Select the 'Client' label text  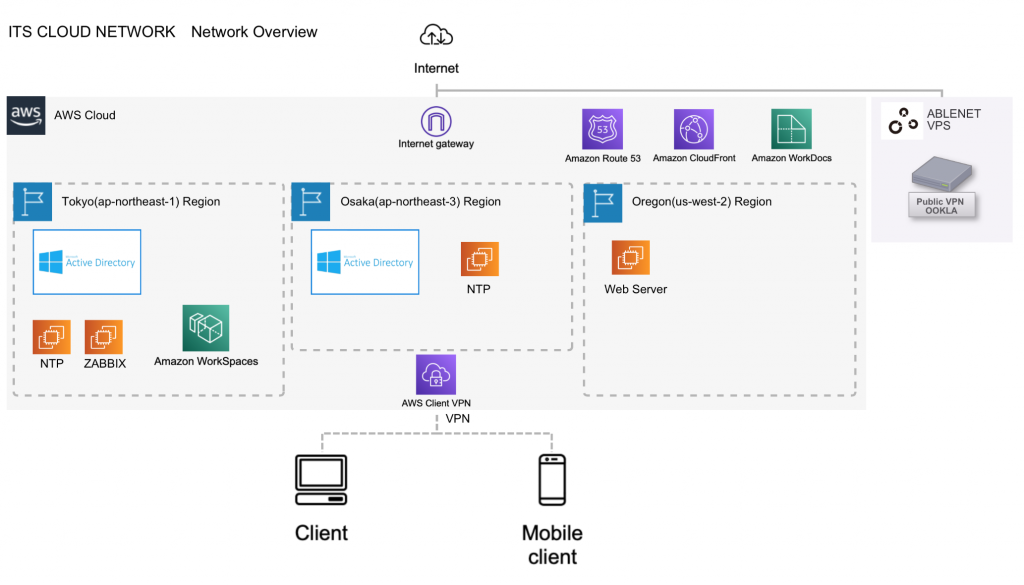tap(321, 533)
